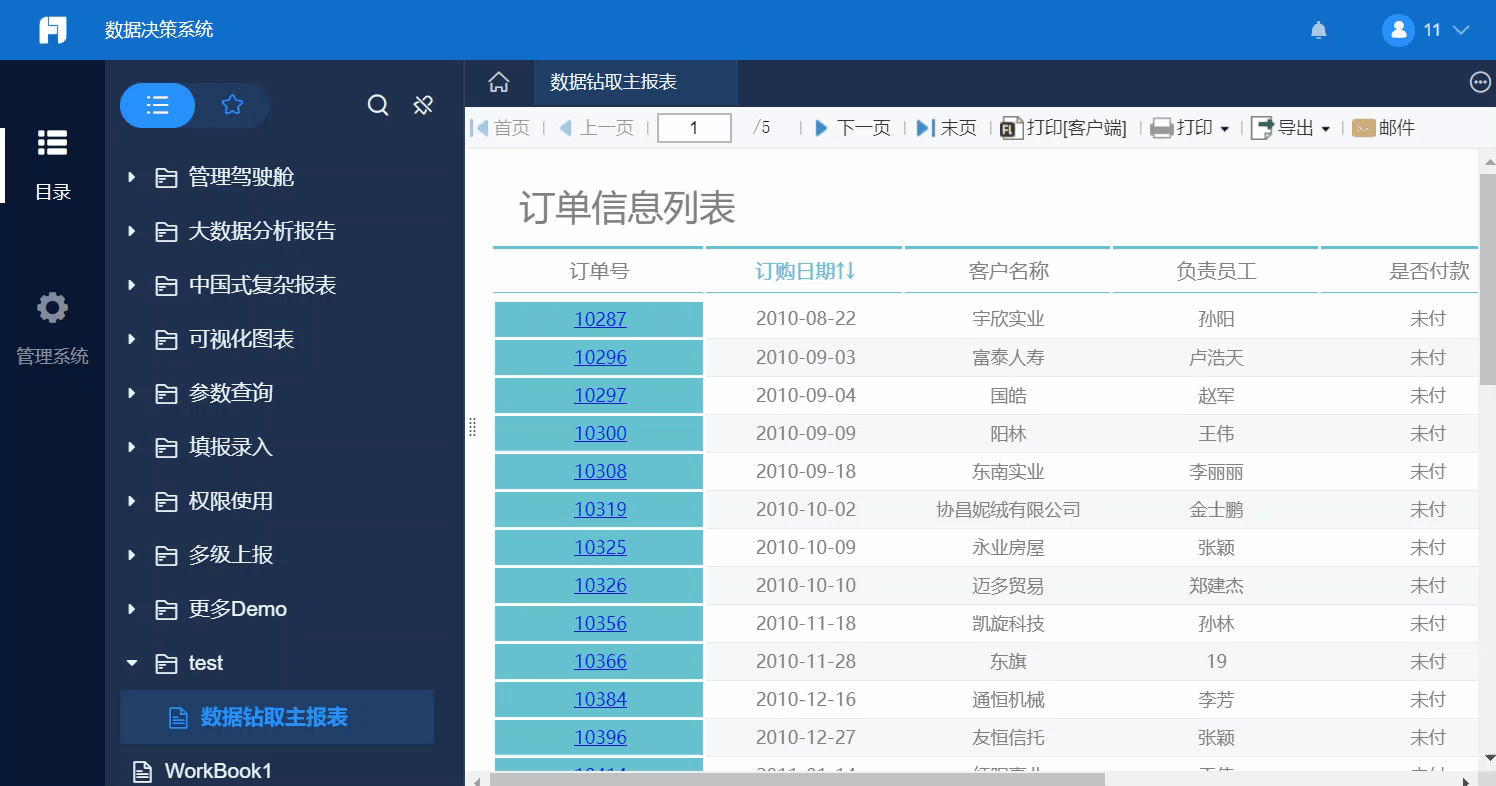Collapse the test folder

[x=131, y=663]
